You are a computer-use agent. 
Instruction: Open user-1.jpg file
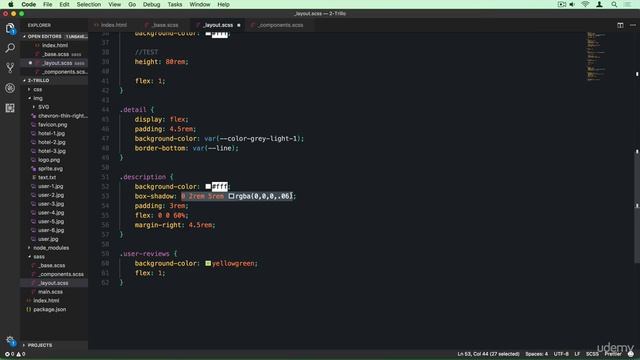coord(51,187)
